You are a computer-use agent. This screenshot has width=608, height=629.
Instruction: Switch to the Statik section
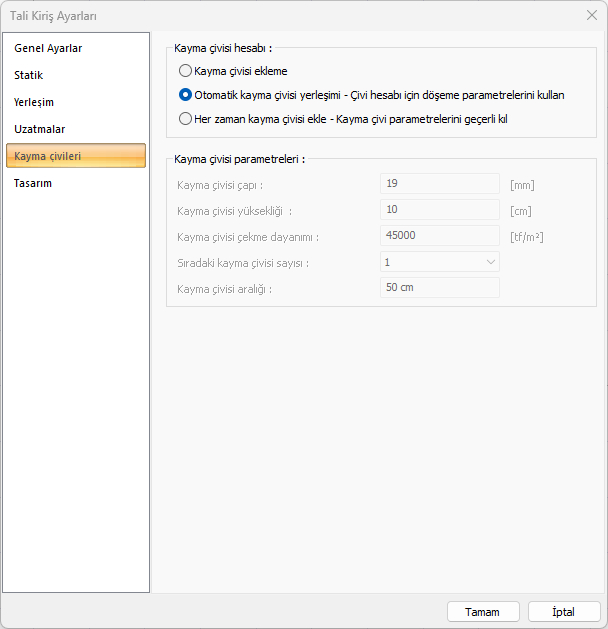point(29,75)
